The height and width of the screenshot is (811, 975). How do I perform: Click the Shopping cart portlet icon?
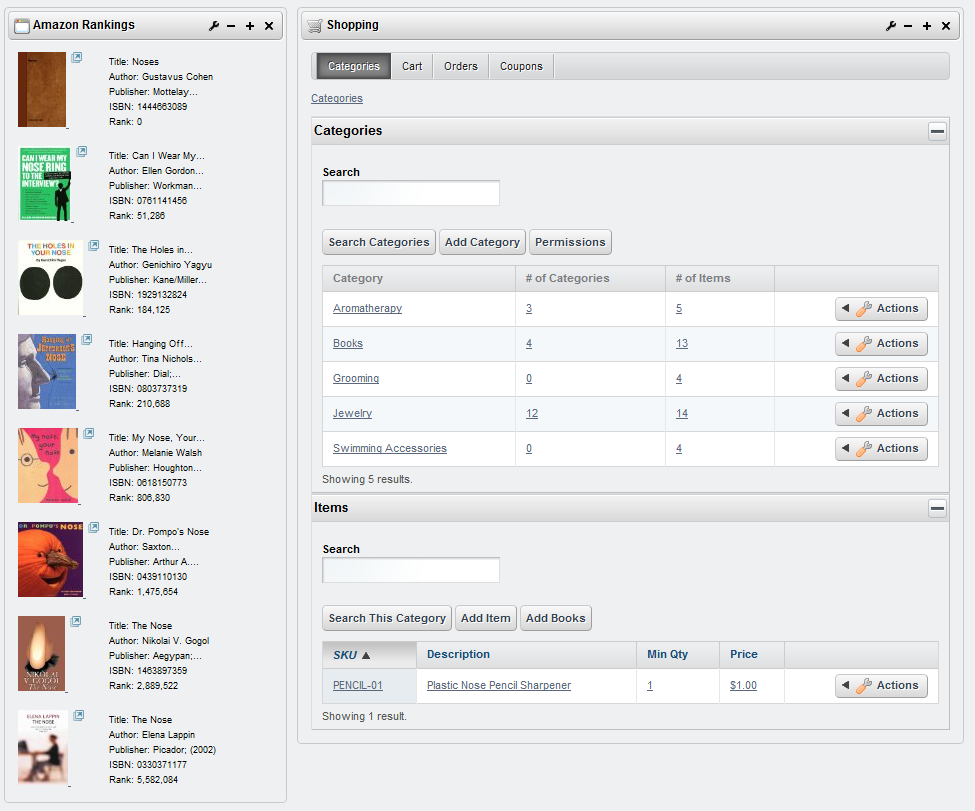(x=315, y=25)
